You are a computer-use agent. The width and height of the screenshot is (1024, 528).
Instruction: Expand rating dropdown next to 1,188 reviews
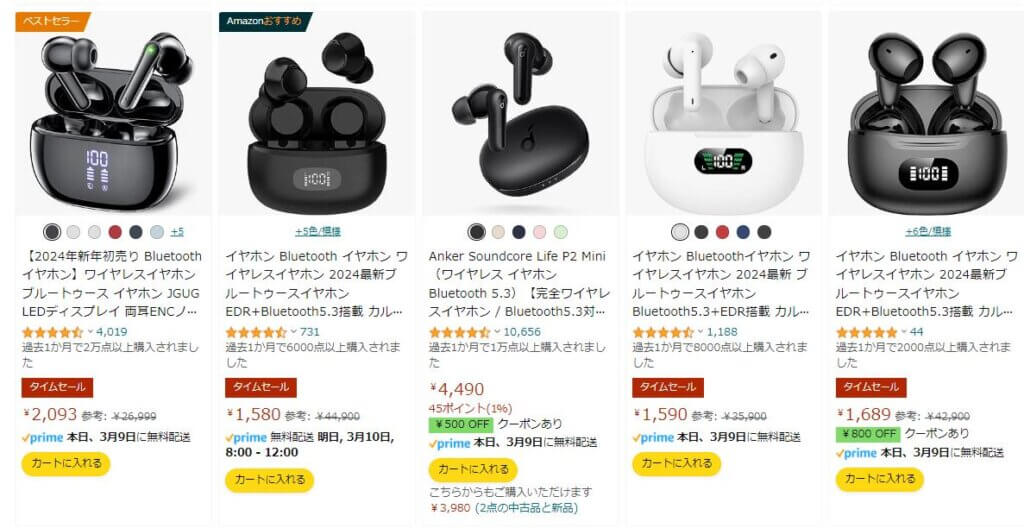(700, 331)
